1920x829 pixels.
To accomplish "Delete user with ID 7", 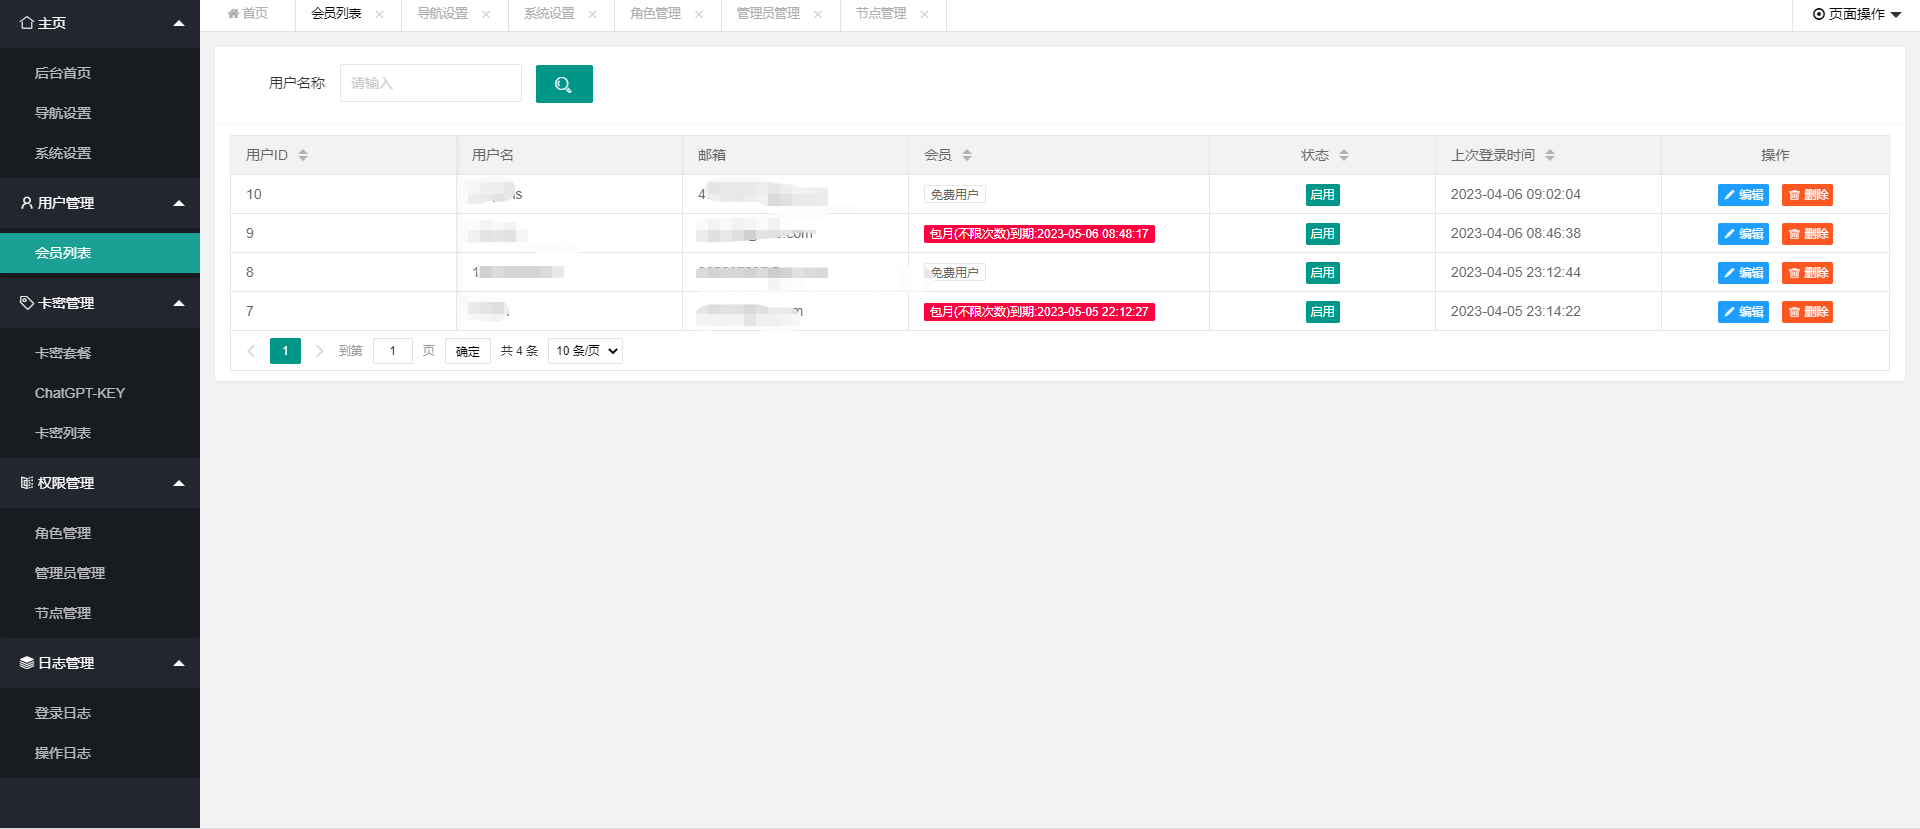I will [1807, 312].
